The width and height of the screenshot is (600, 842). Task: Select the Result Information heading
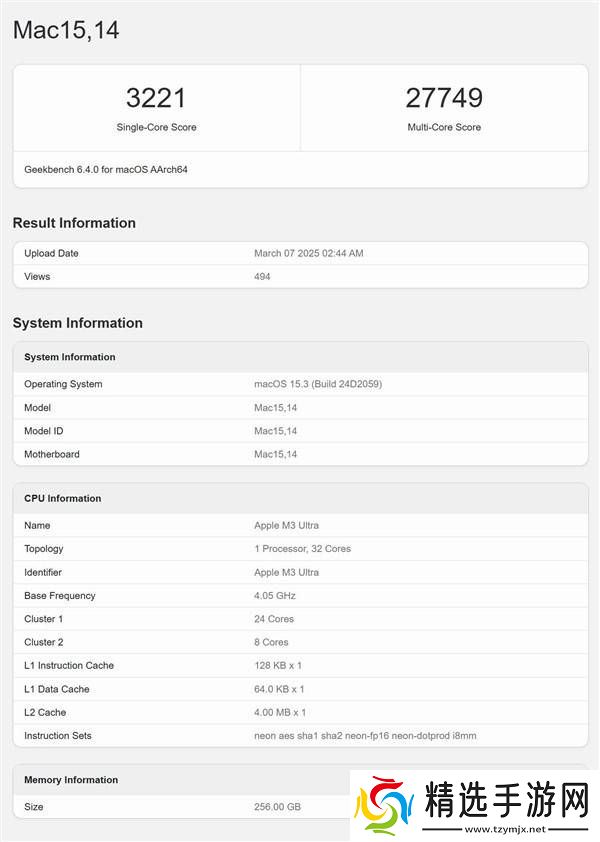pyautogui.click(x=74, y=223)
